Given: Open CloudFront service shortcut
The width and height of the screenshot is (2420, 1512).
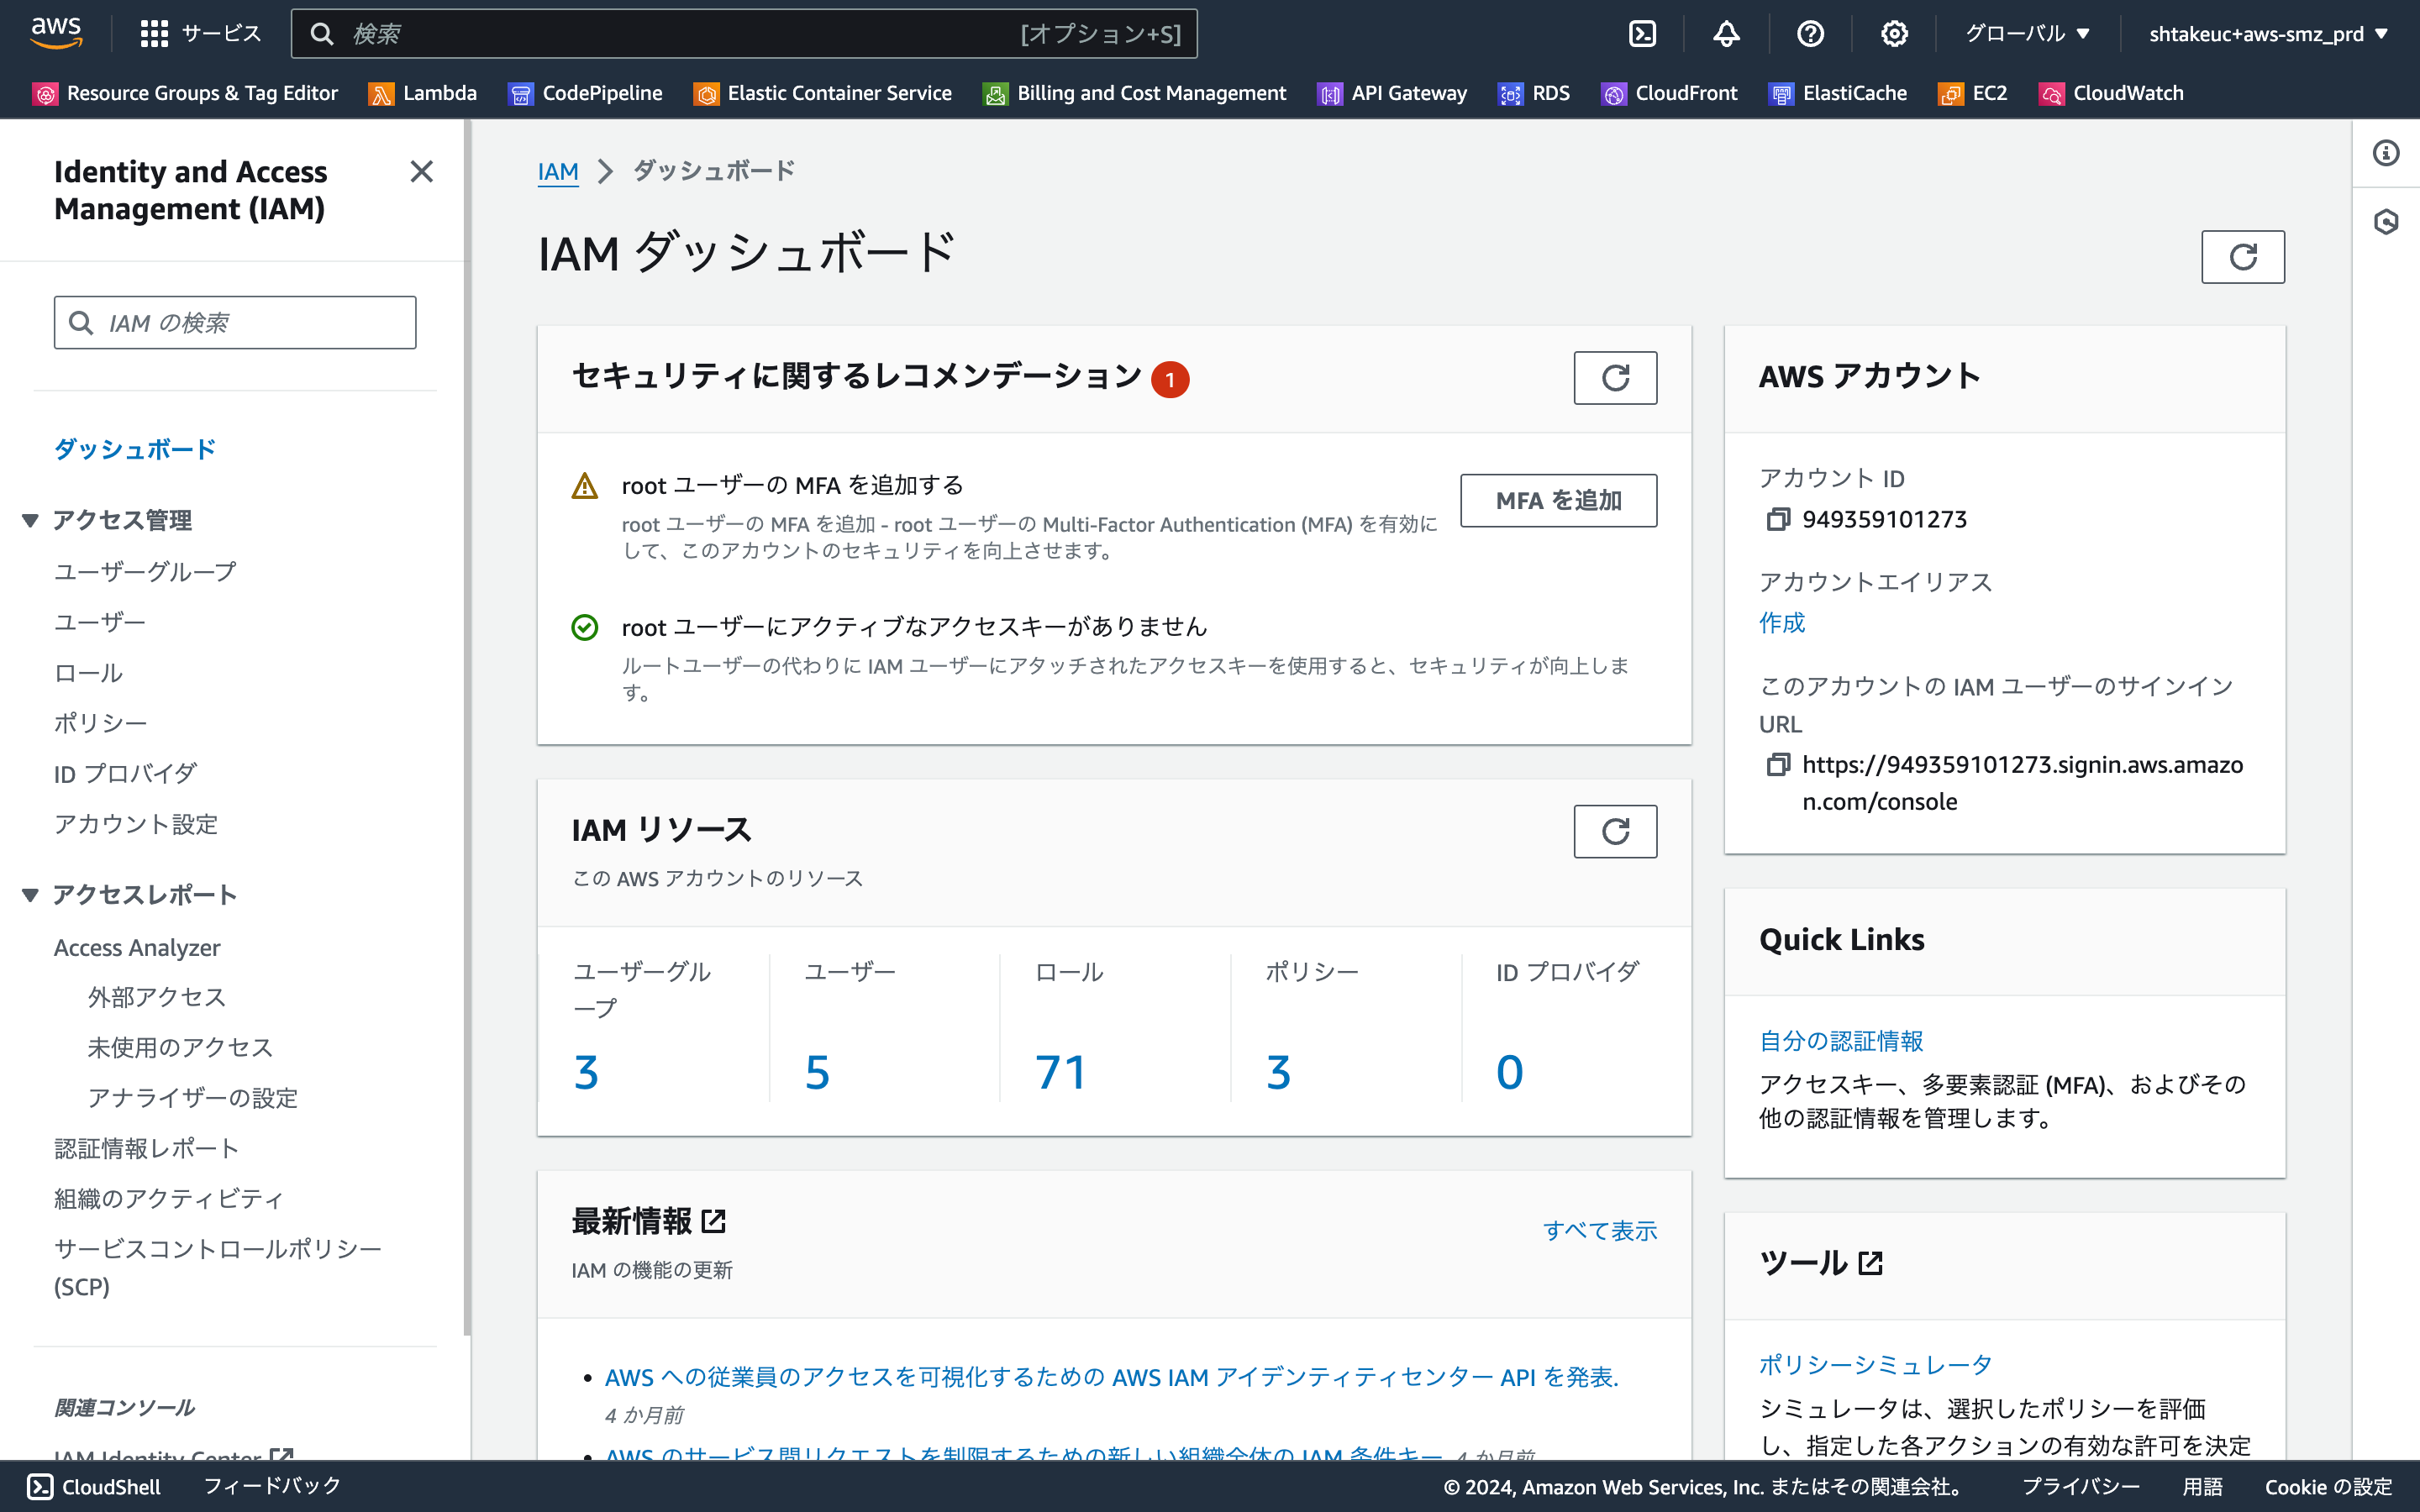Looking at the screenshot, I should (x=1670, y=93).
